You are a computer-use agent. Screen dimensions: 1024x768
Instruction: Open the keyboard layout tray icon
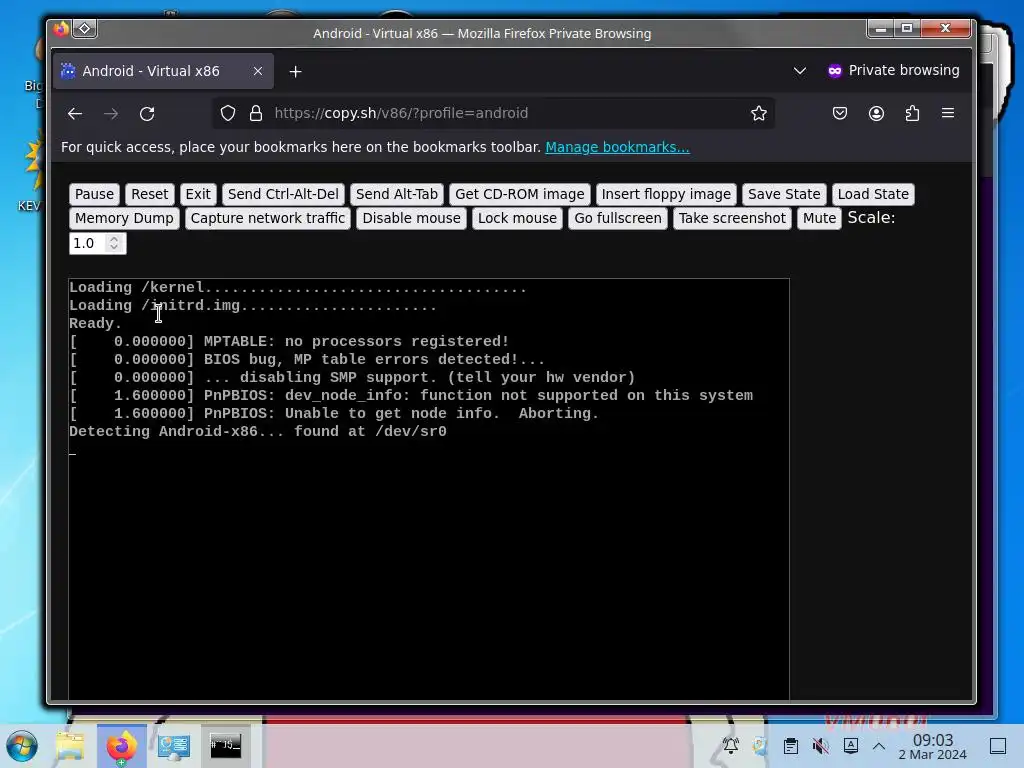[850, 745]
